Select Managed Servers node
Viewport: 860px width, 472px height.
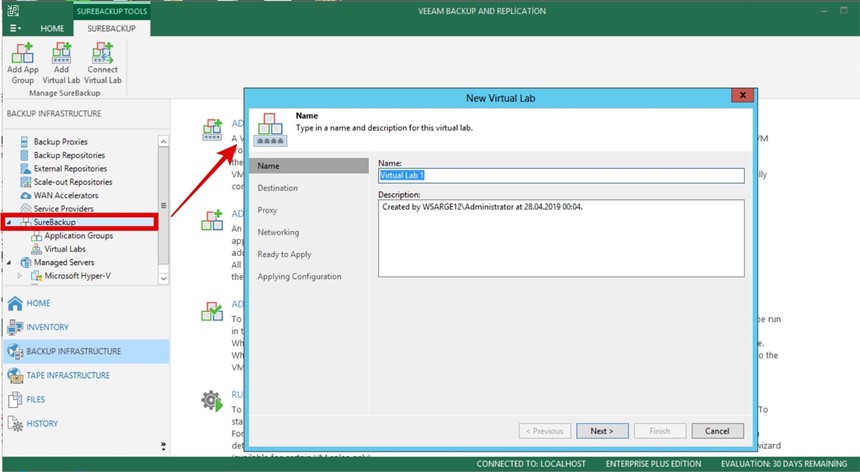click(x=64, y=262)
